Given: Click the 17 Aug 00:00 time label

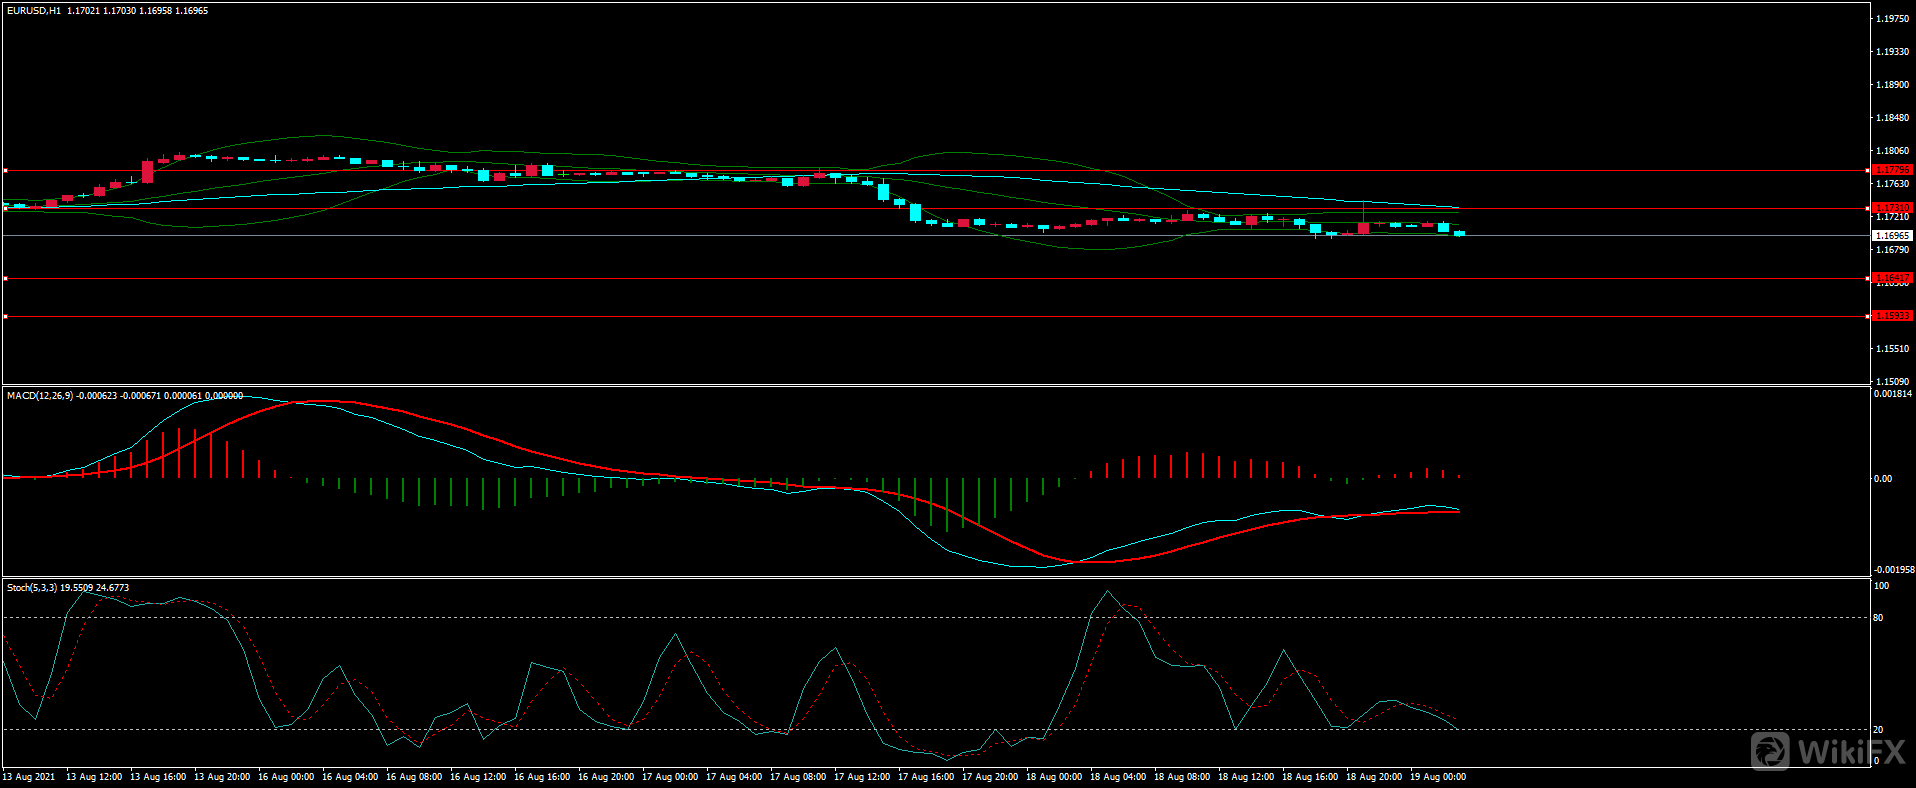Looking at the screenshot, I should [670, 777].
